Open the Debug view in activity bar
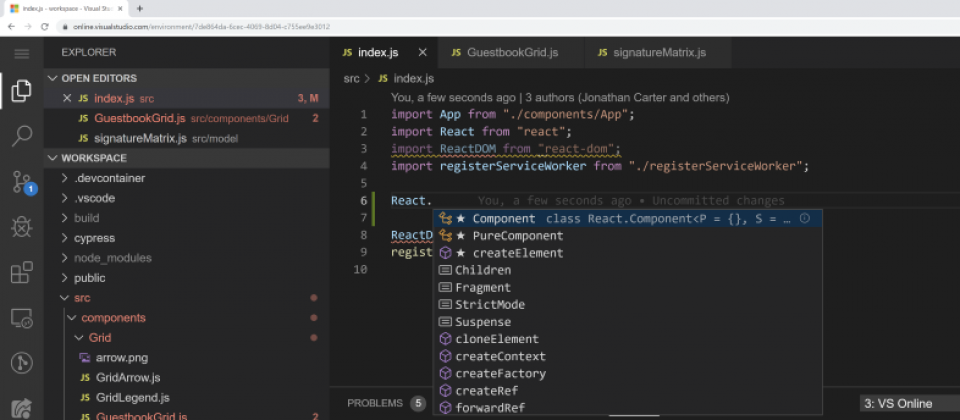The width and height of the screenshot is (960, 420). click(21, 227)
